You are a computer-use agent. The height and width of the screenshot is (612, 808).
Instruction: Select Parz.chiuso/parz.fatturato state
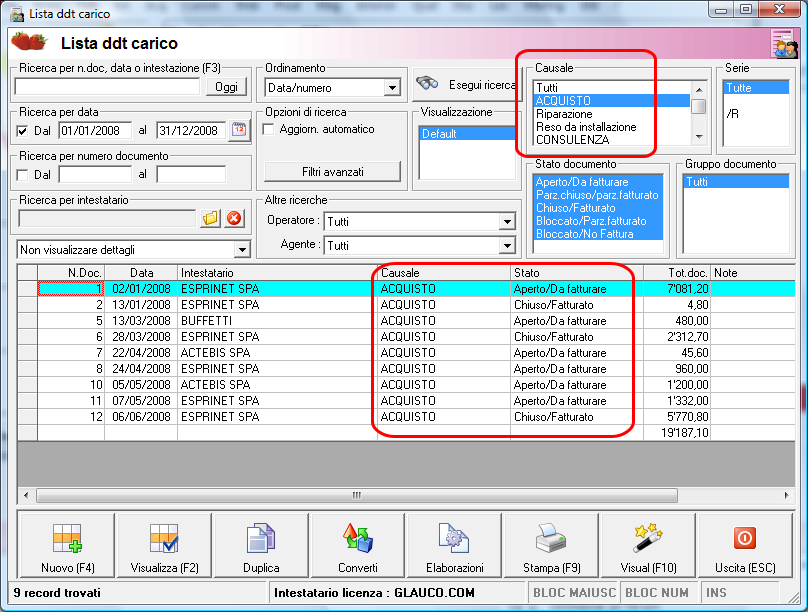598,195
